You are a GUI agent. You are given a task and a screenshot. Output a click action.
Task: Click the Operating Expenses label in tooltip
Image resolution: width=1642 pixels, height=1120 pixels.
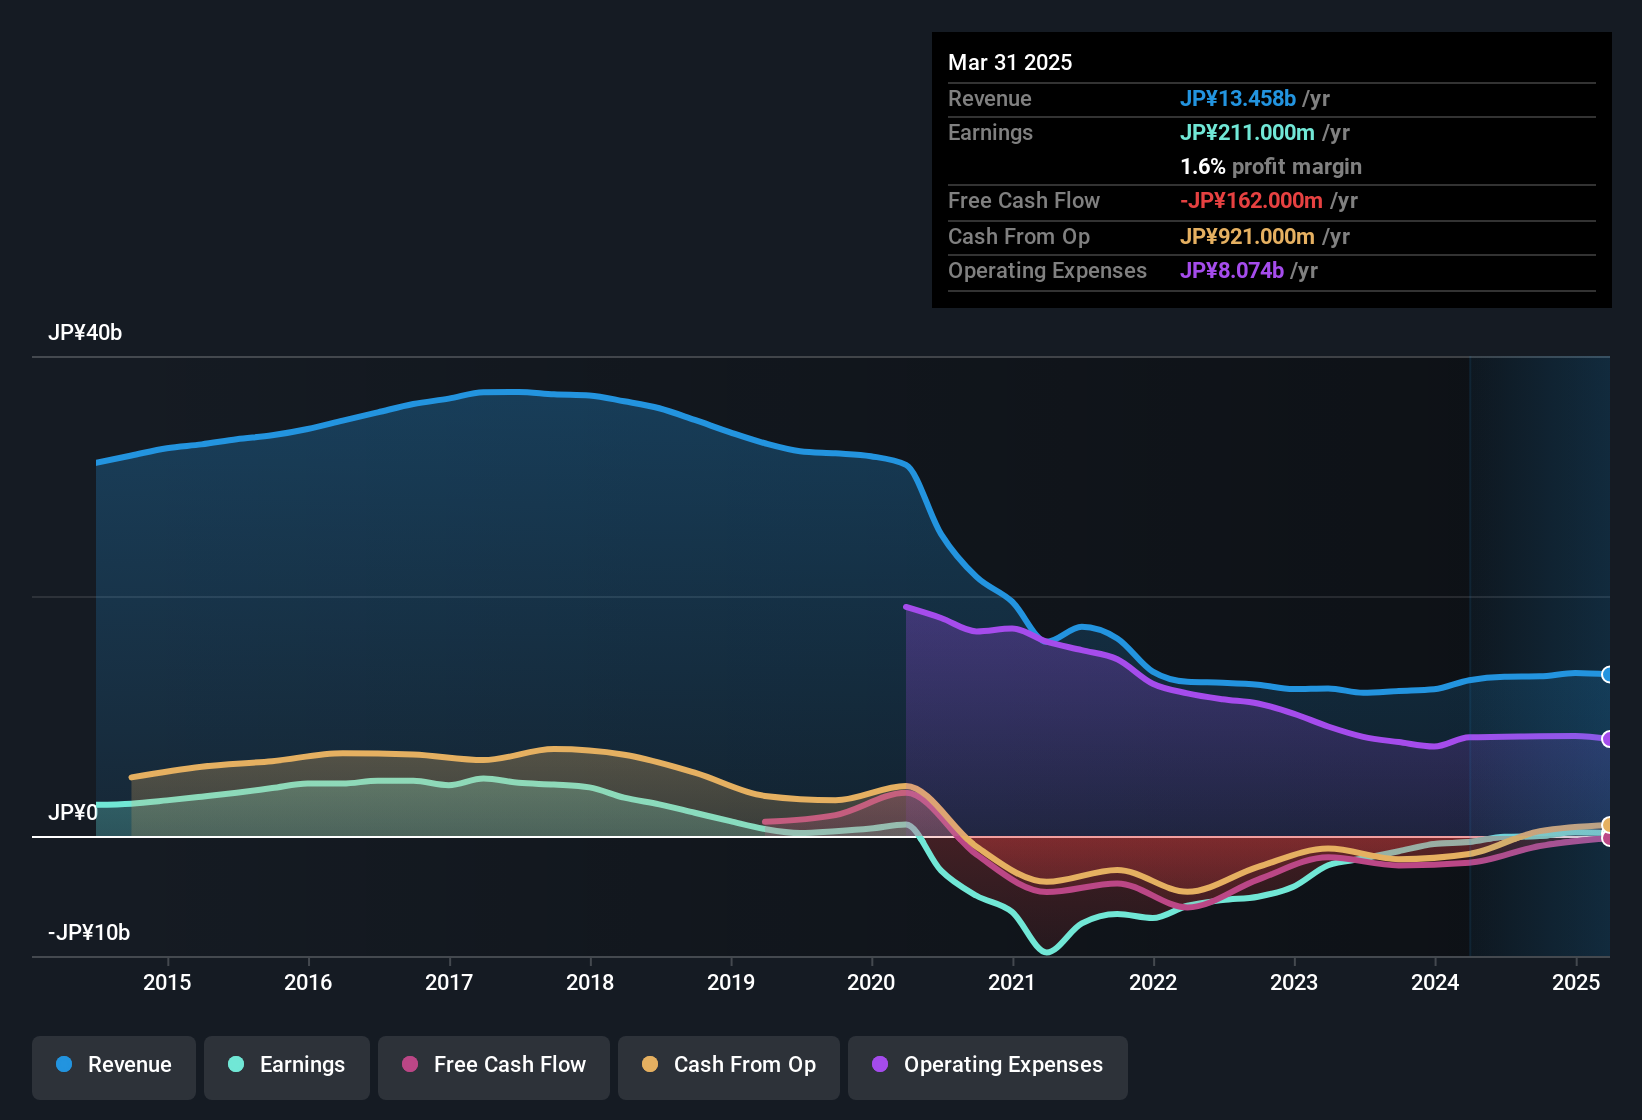pyautogui.click(x=1047, y=270)
